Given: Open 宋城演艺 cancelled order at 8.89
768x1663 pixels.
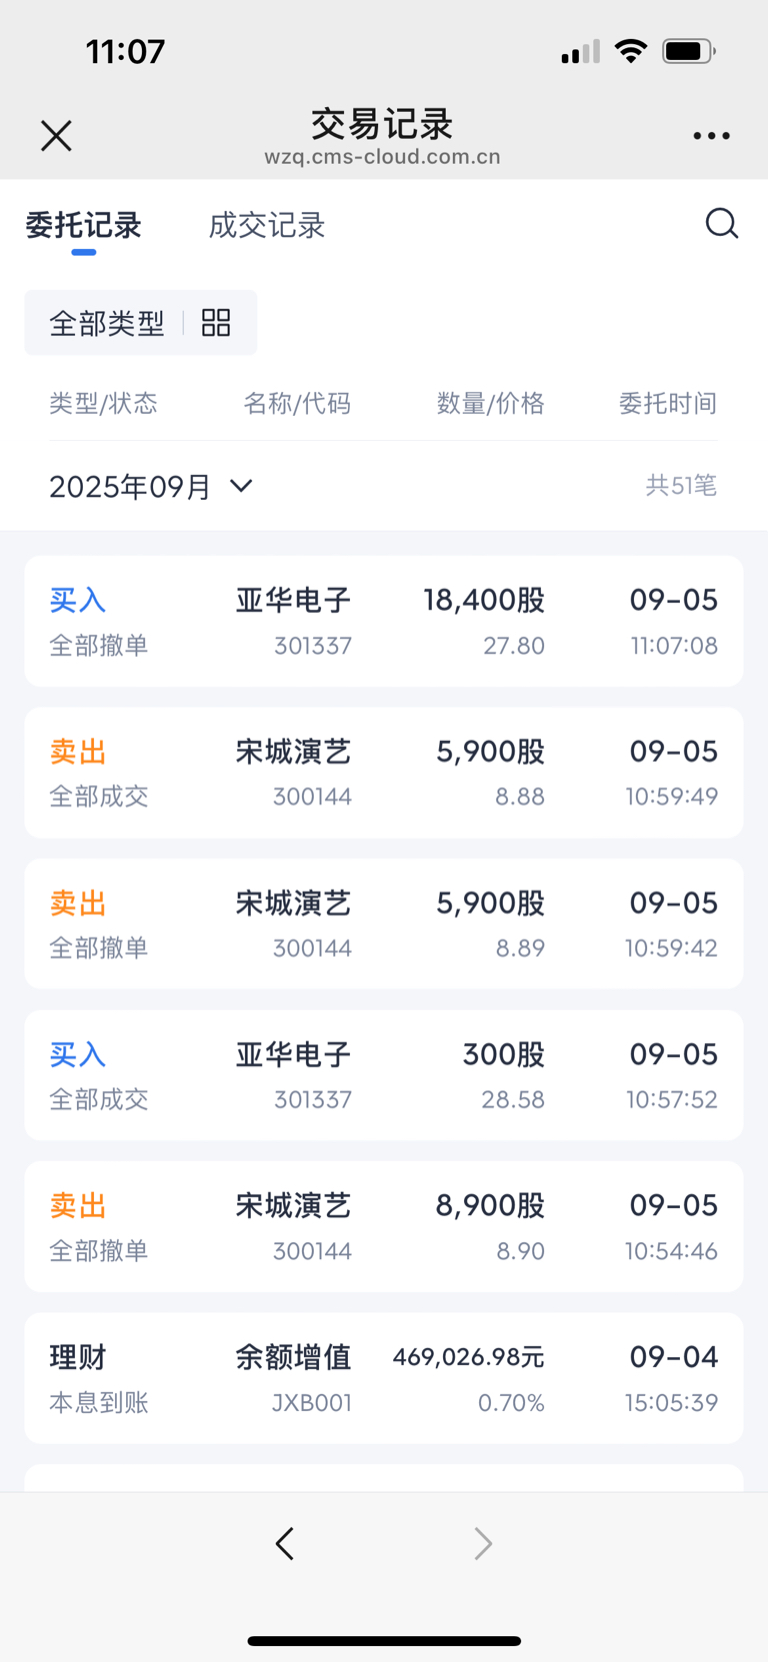Looking at the screenshot, I should coord(384,924).
